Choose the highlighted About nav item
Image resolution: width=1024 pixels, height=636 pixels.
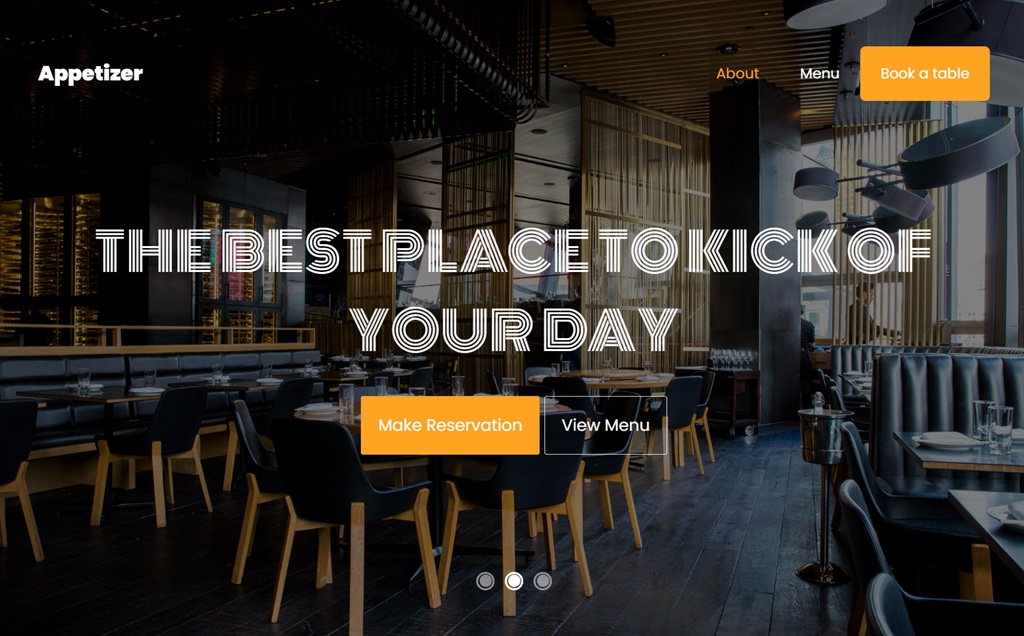coord(737,73)
